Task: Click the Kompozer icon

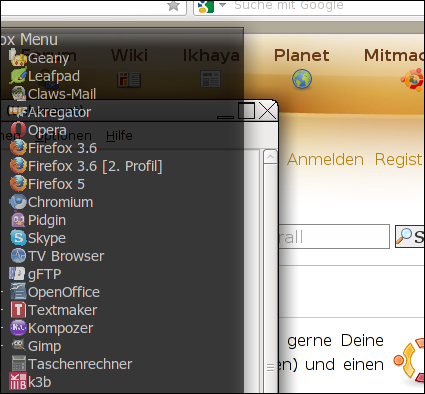Action: [x=18, y=328]
